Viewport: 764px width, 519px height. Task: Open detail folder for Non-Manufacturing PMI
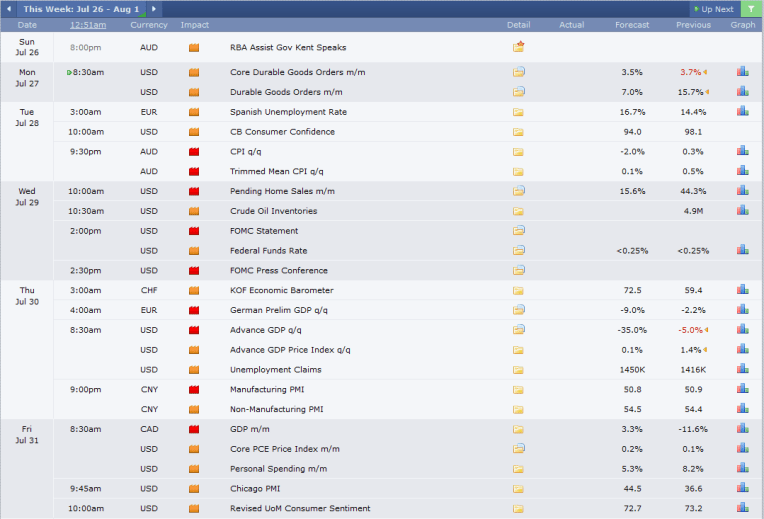pyautogui.click(x=518, y=409)
